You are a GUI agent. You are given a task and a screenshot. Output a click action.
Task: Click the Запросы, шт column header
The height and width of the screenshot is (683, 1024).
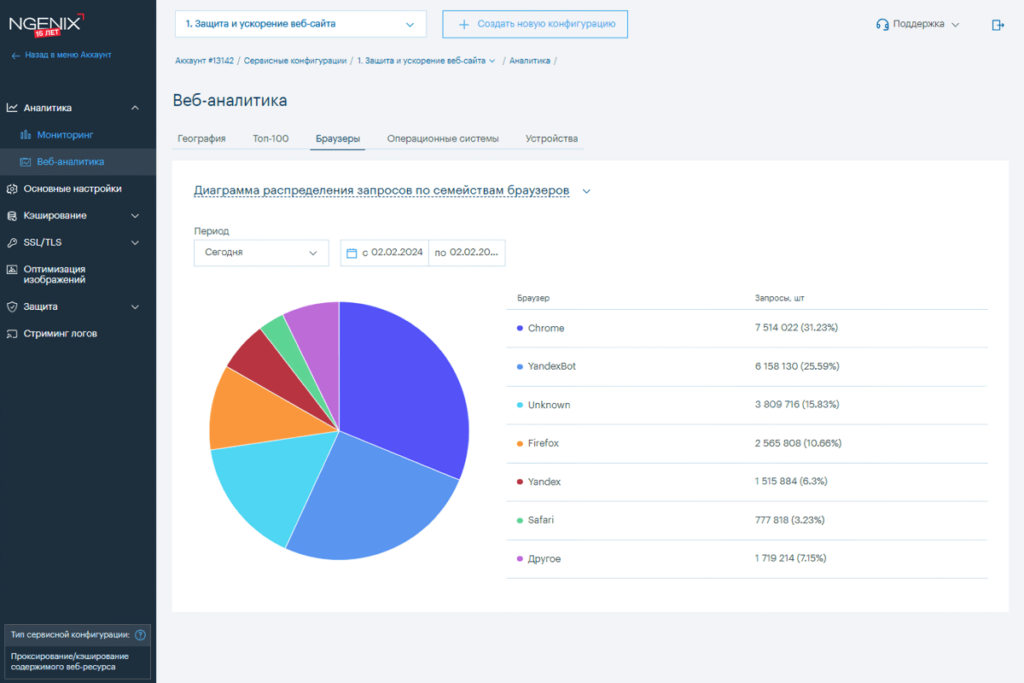click(779, 298)
